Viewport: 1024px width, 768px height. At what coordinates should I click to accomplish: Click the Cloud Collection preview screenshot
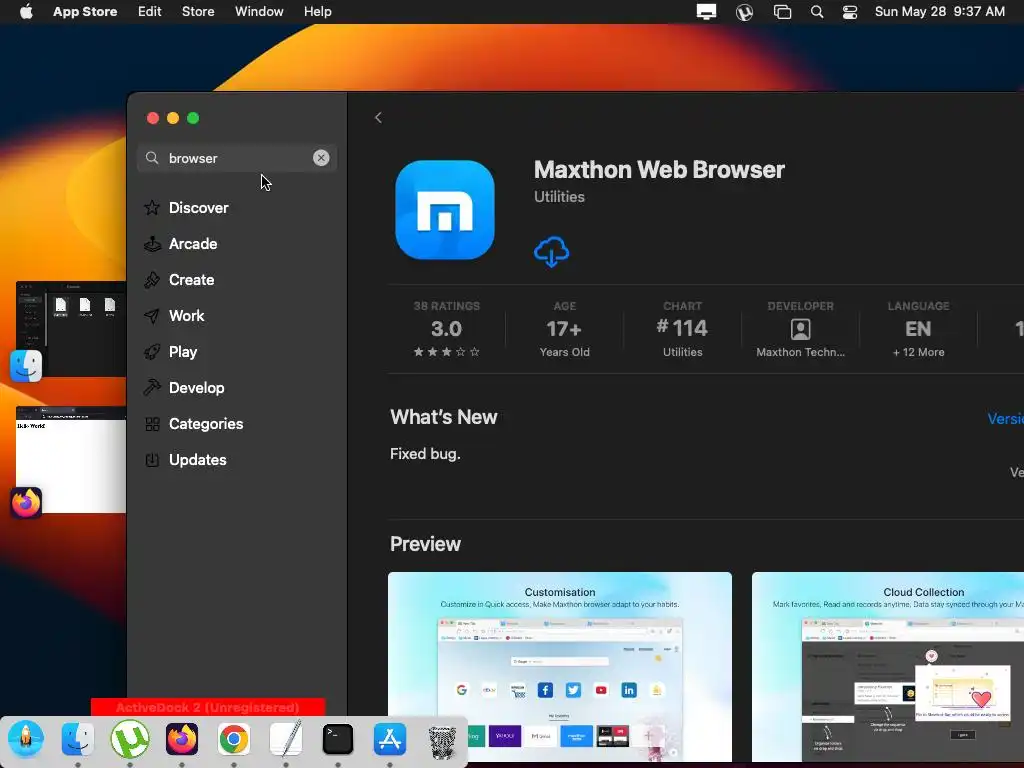pos(888,666)
